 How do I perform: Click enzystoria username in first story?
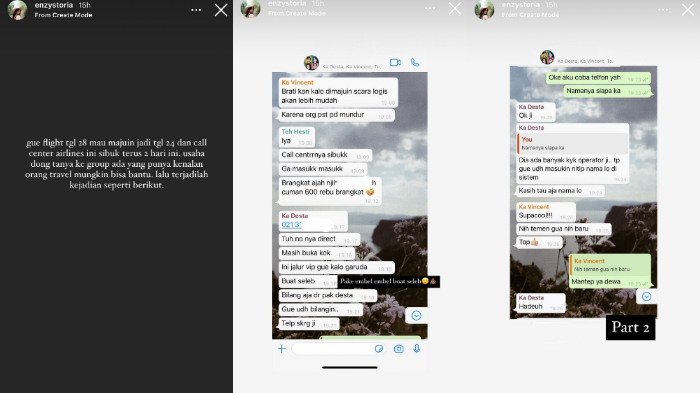coord(54,5)
